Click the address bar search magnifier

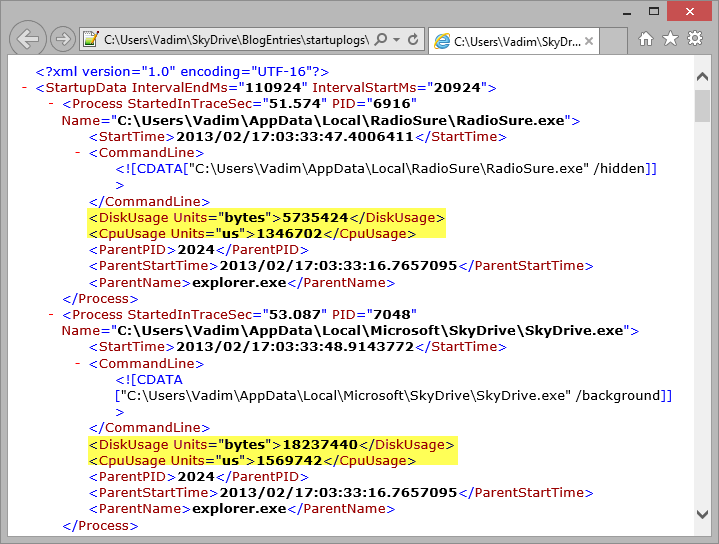[381, 39]
